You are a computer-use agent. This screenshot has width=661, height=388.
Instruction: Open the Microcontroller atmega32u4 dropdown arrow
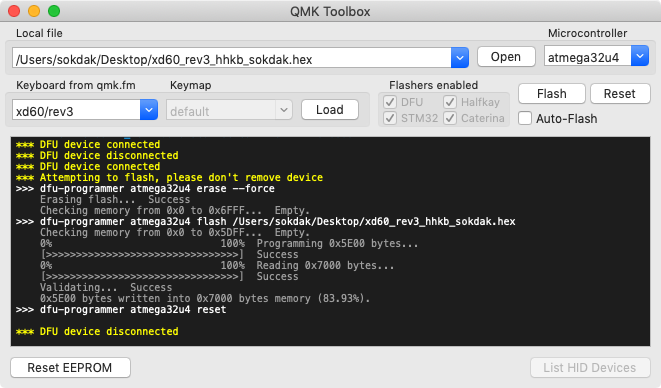(640, 56)
